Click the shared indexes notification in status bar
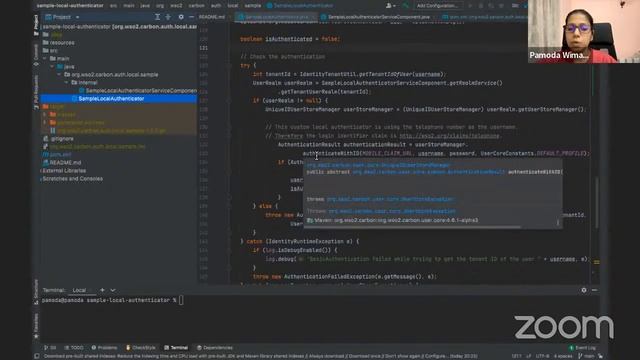The height and width of the screenshot is (360, 640). tap(260, 356)
